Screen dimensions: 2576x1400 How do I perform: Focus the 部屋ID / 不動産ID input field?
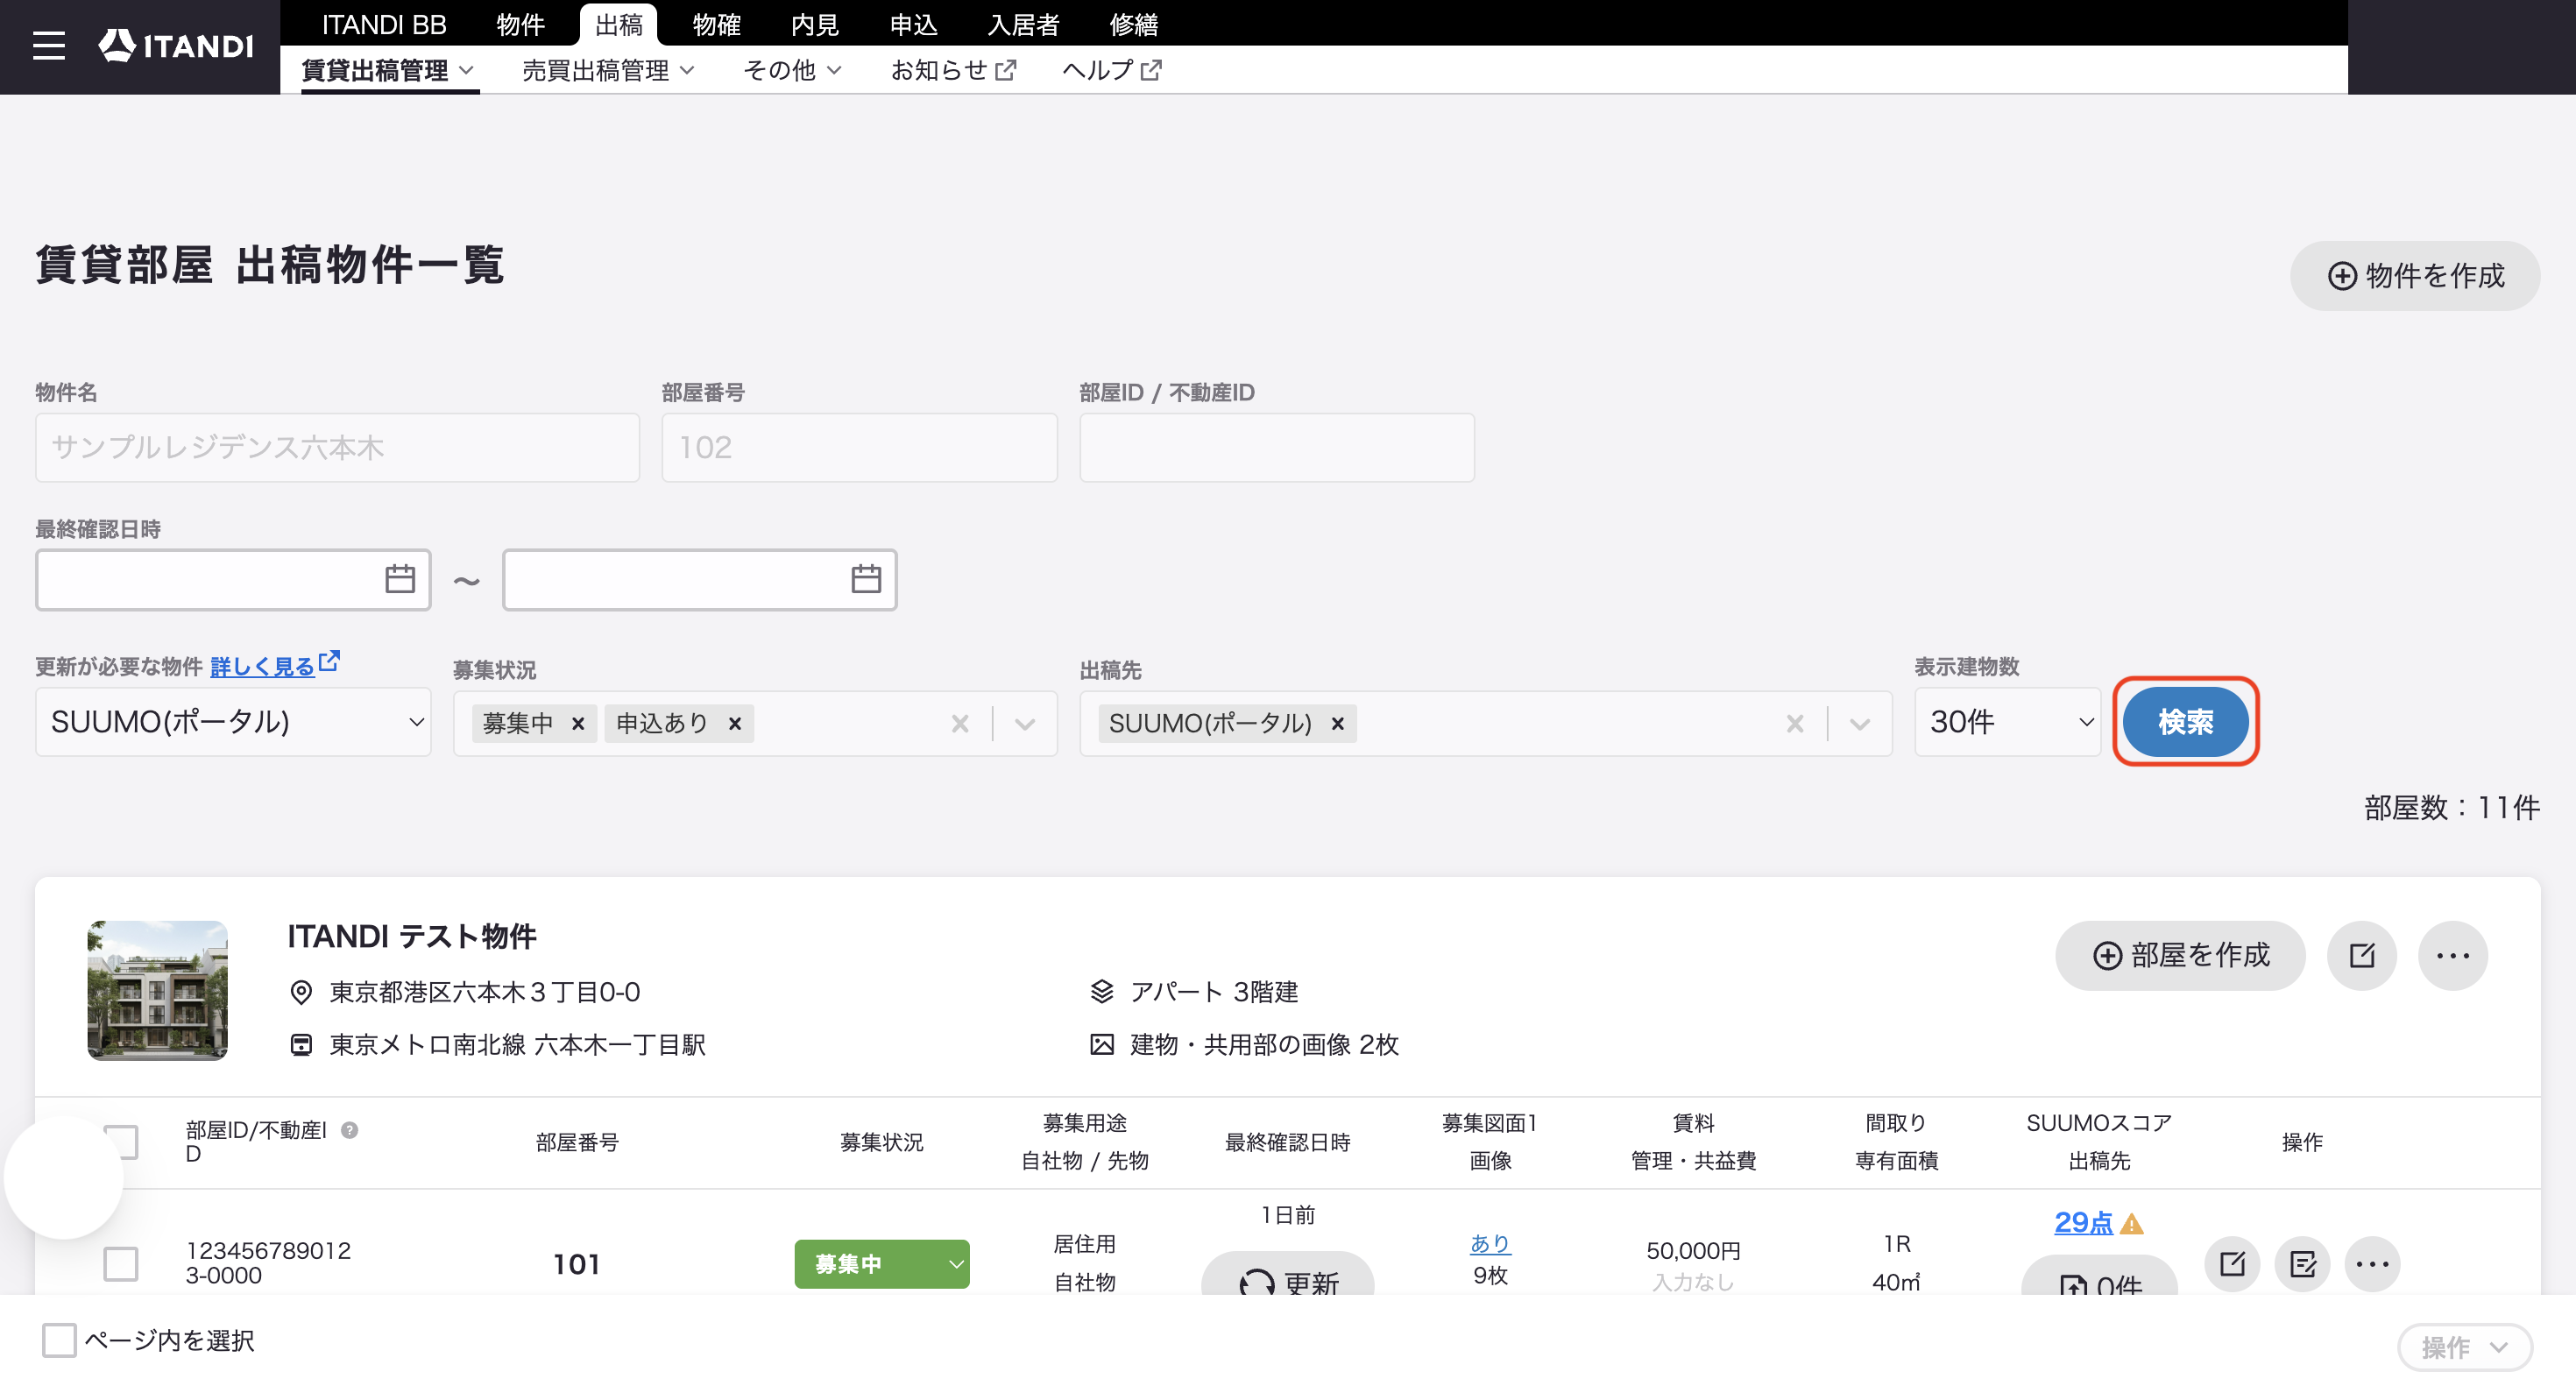pyautogui.click(x=1277, y=448)
